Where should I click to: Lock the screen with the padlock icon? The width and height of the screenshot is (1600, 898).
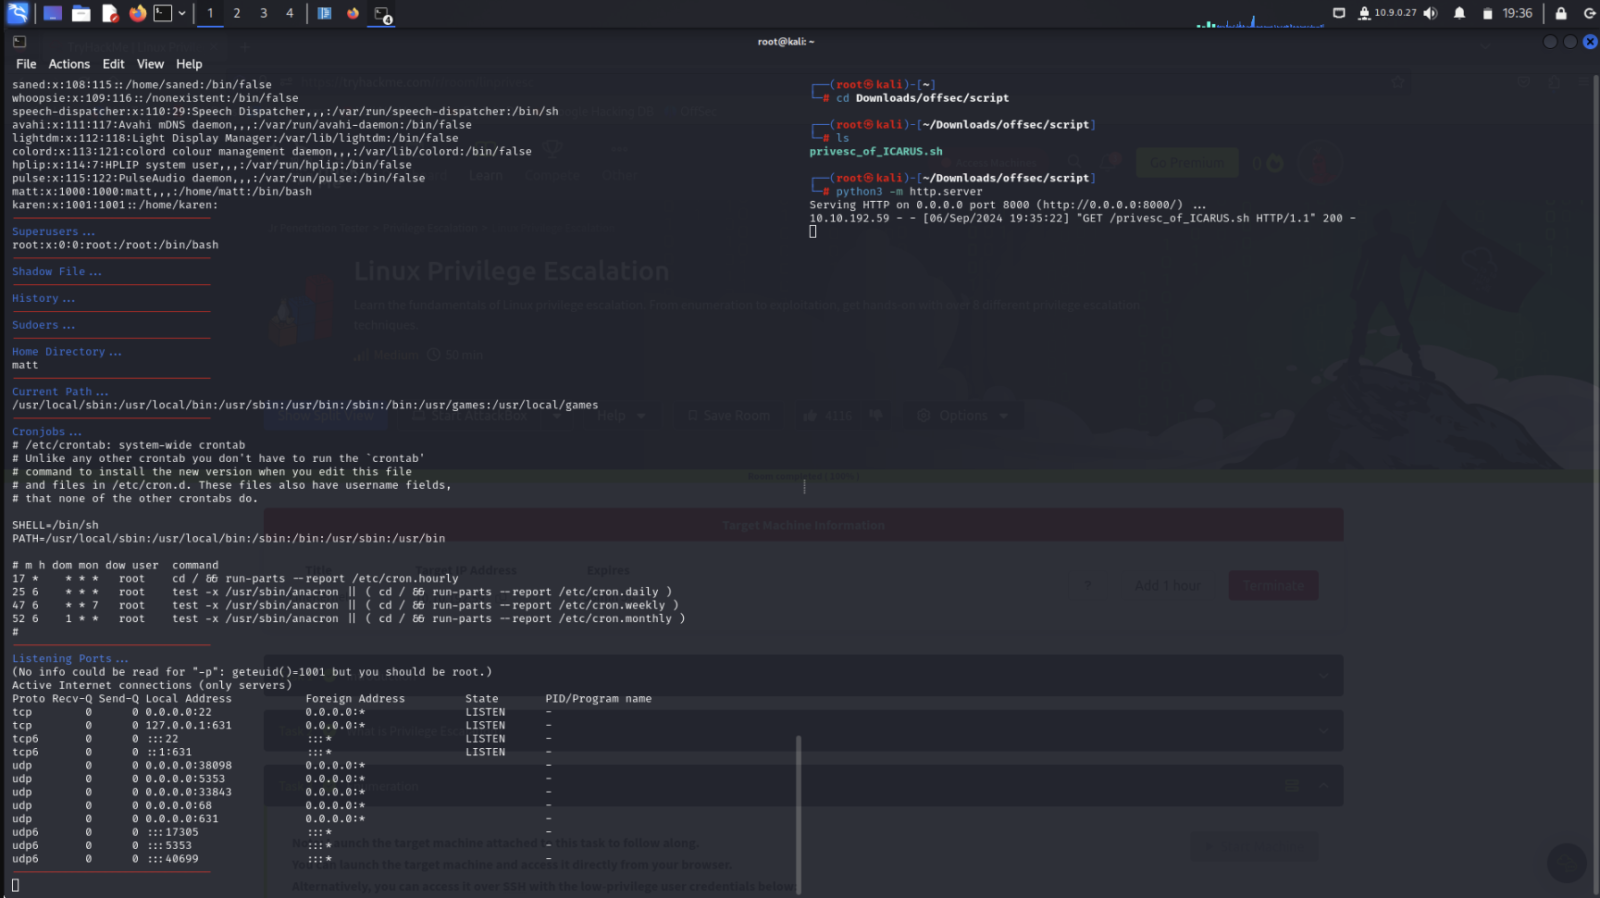1560,13
